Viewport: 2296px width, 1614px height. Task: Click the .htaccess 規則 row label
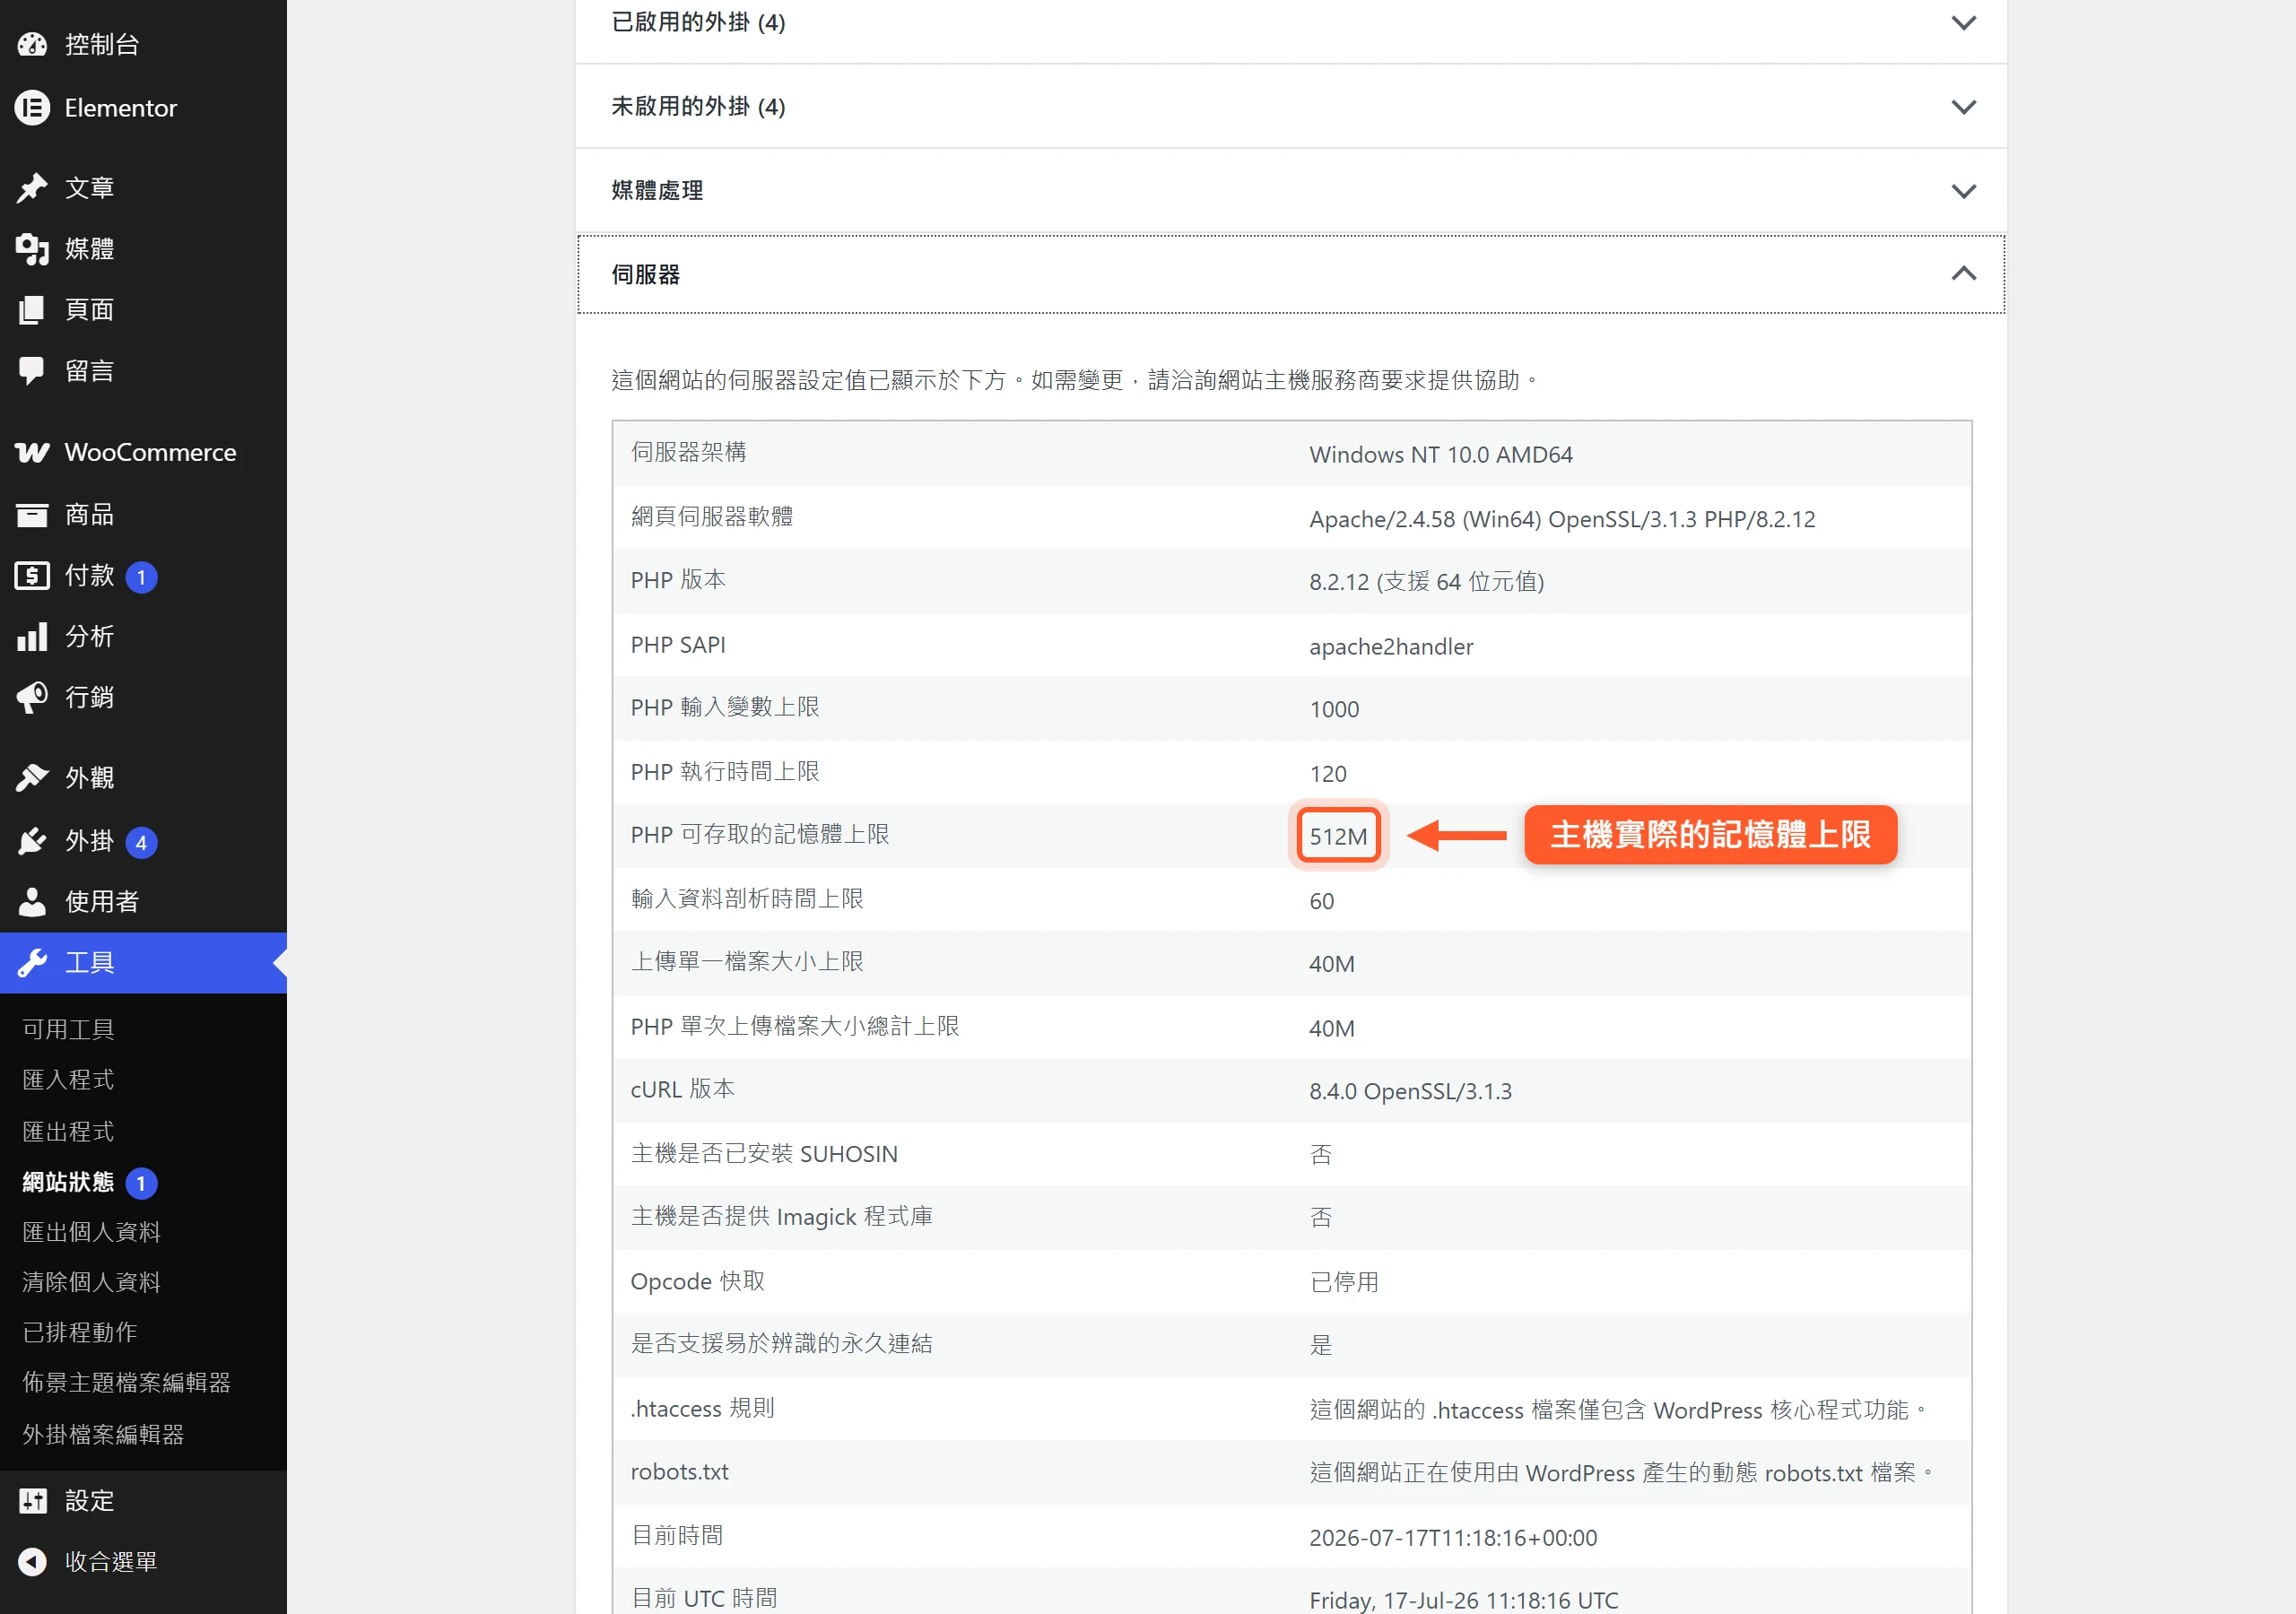[x=703, y=1409]
